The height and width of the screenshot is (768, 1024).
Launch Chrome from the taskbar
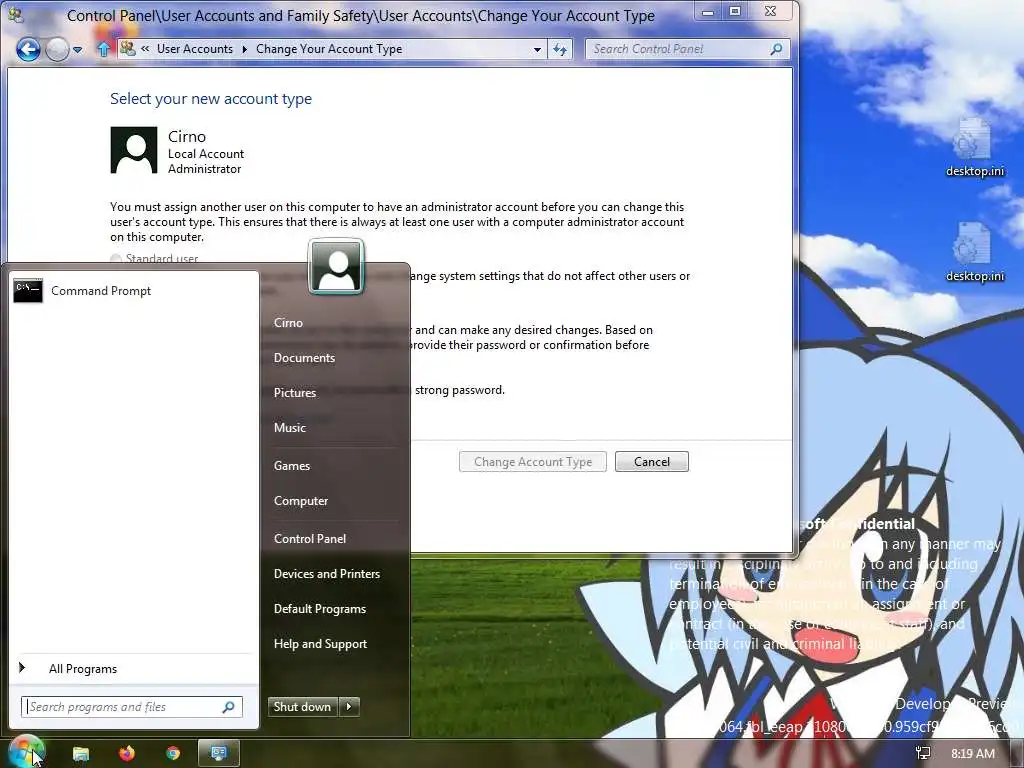point(173,754)
